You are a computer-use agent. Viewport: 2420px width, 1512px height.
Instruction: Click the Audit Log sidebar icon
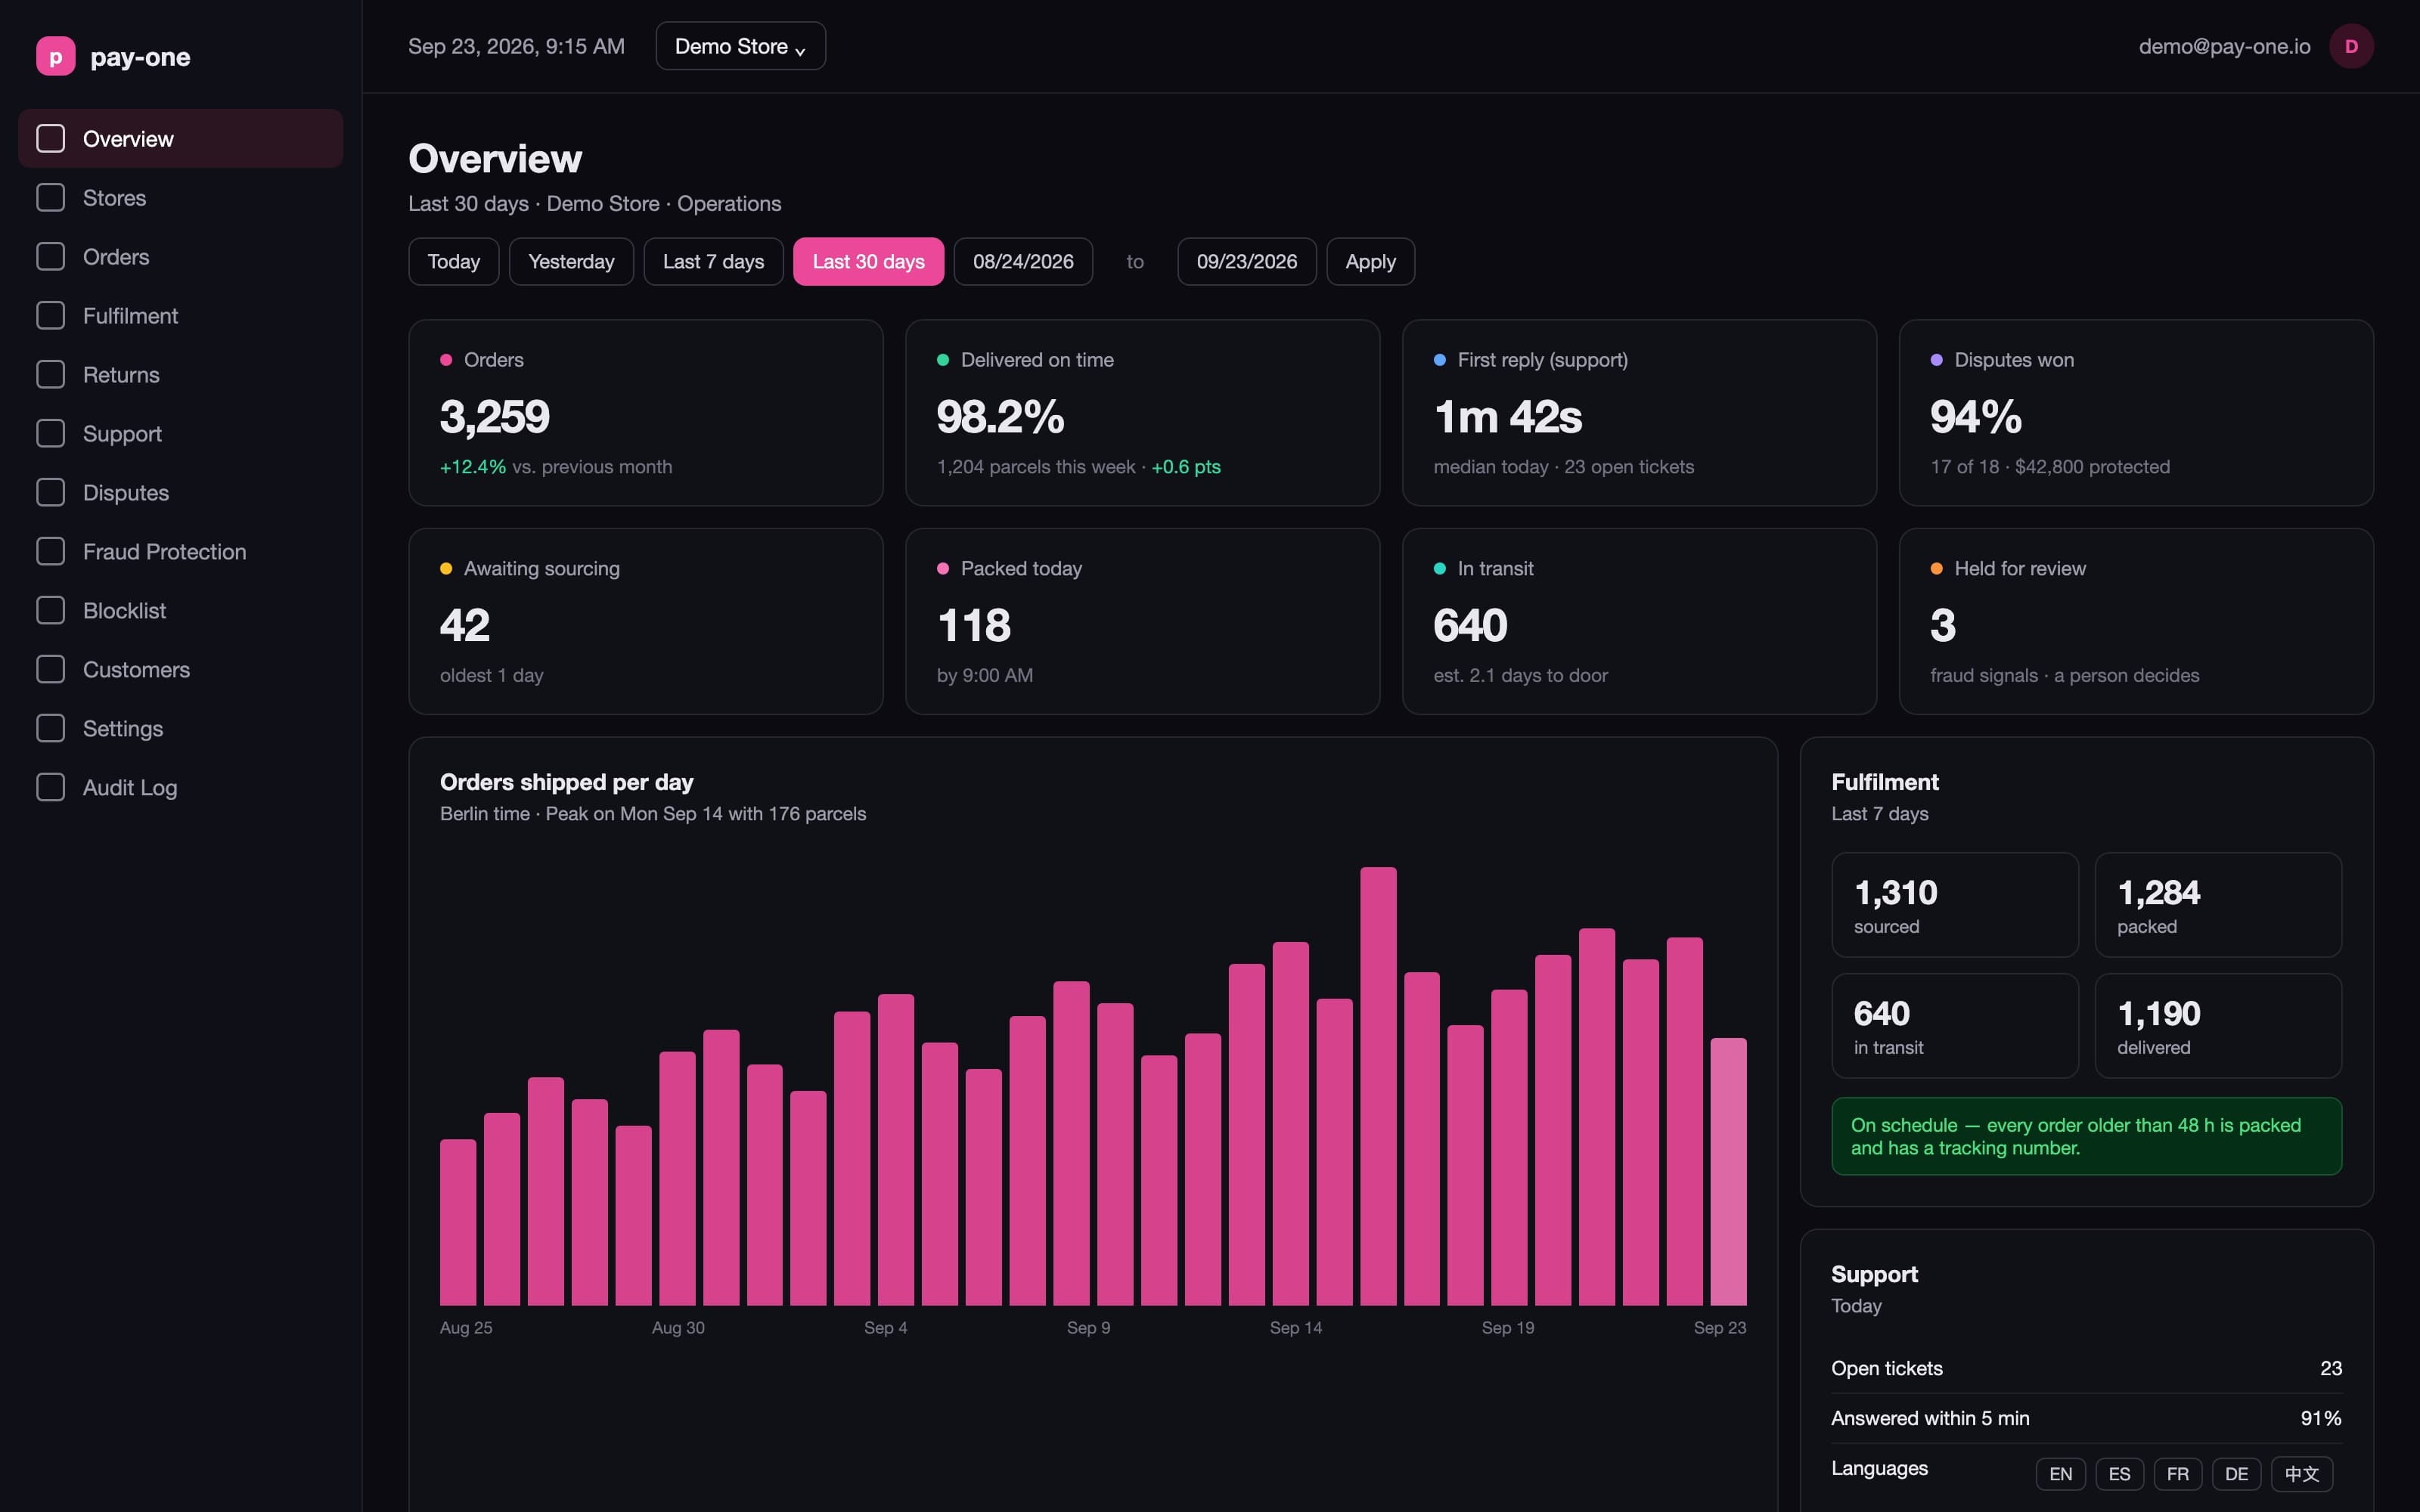click(51, 788)
